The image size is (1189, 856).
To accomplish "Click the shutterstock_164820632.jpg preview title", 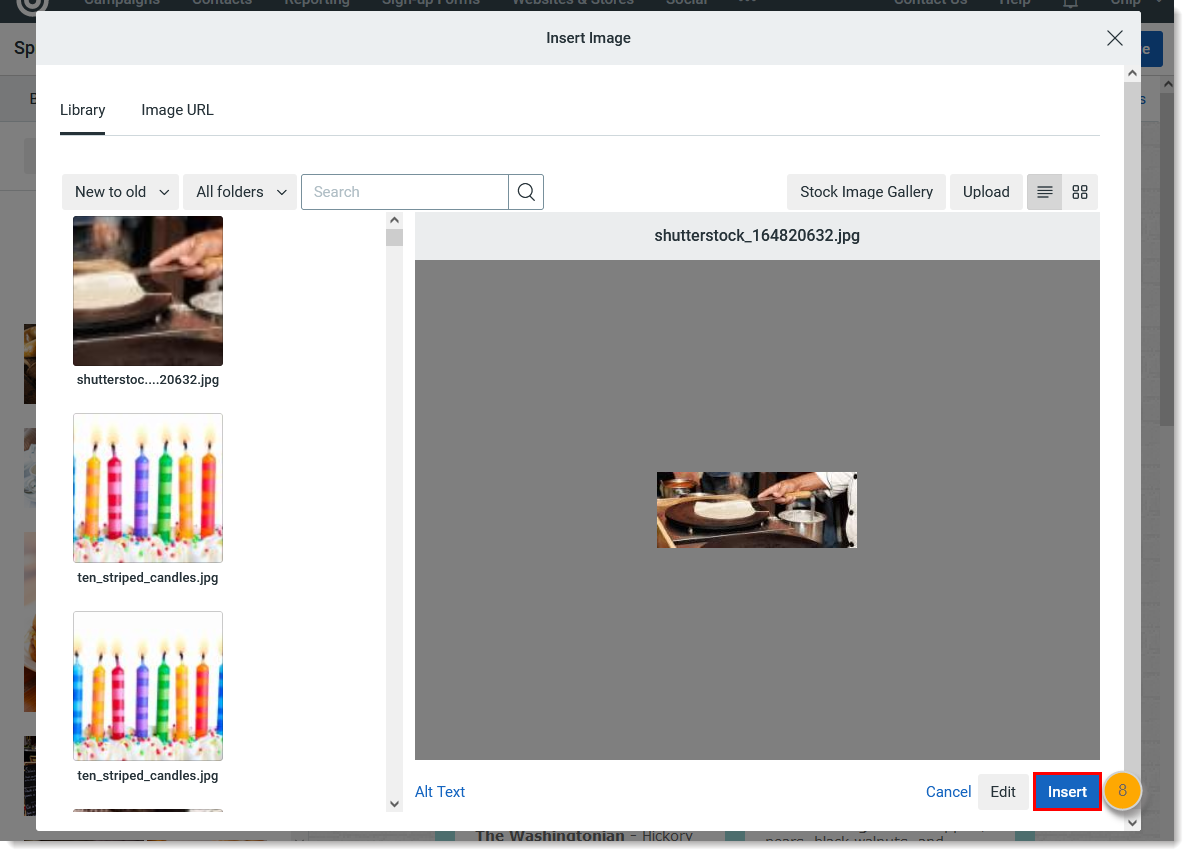I will [x=757, y=235].
